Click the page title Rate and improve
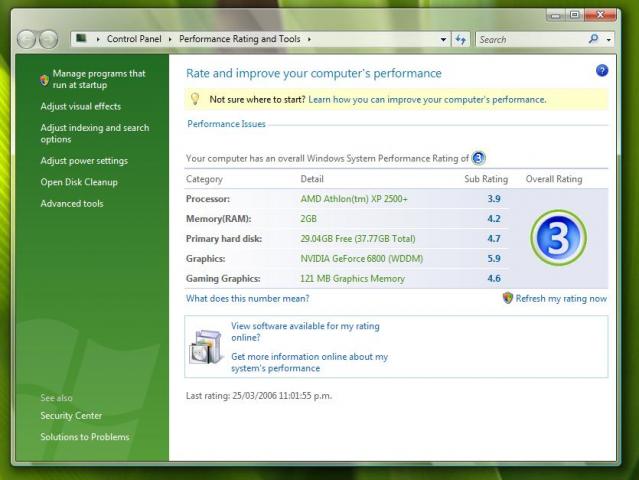The height and width of the screenshot is (480, 639). [x=313, y=73]
